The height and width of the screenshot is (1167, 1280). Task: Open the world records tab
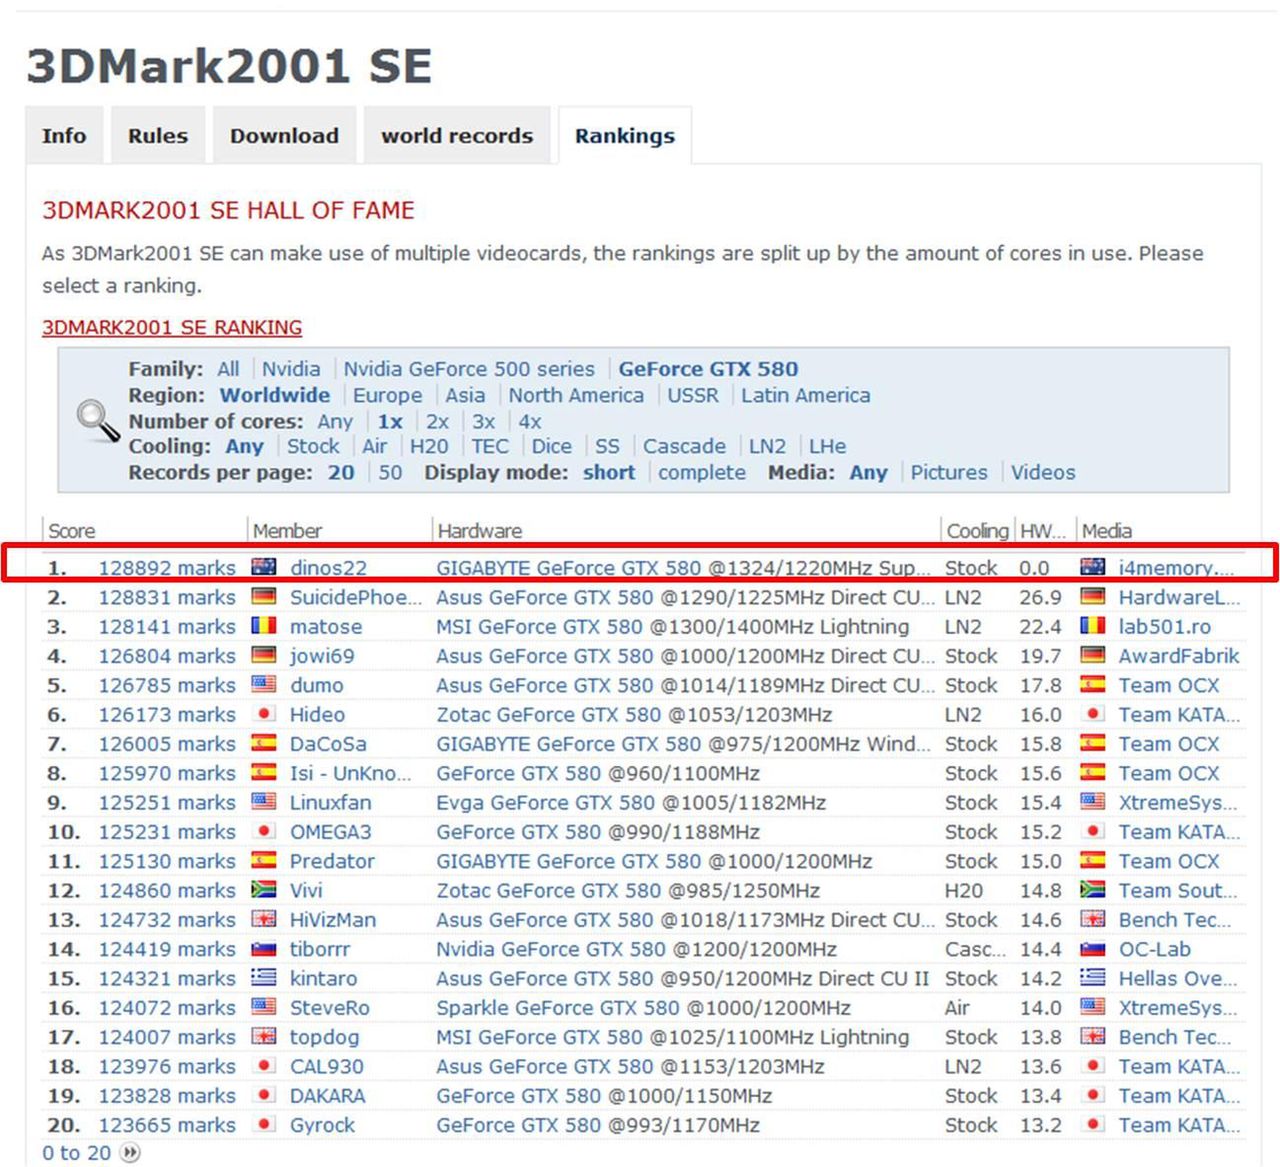coord(457,135)
